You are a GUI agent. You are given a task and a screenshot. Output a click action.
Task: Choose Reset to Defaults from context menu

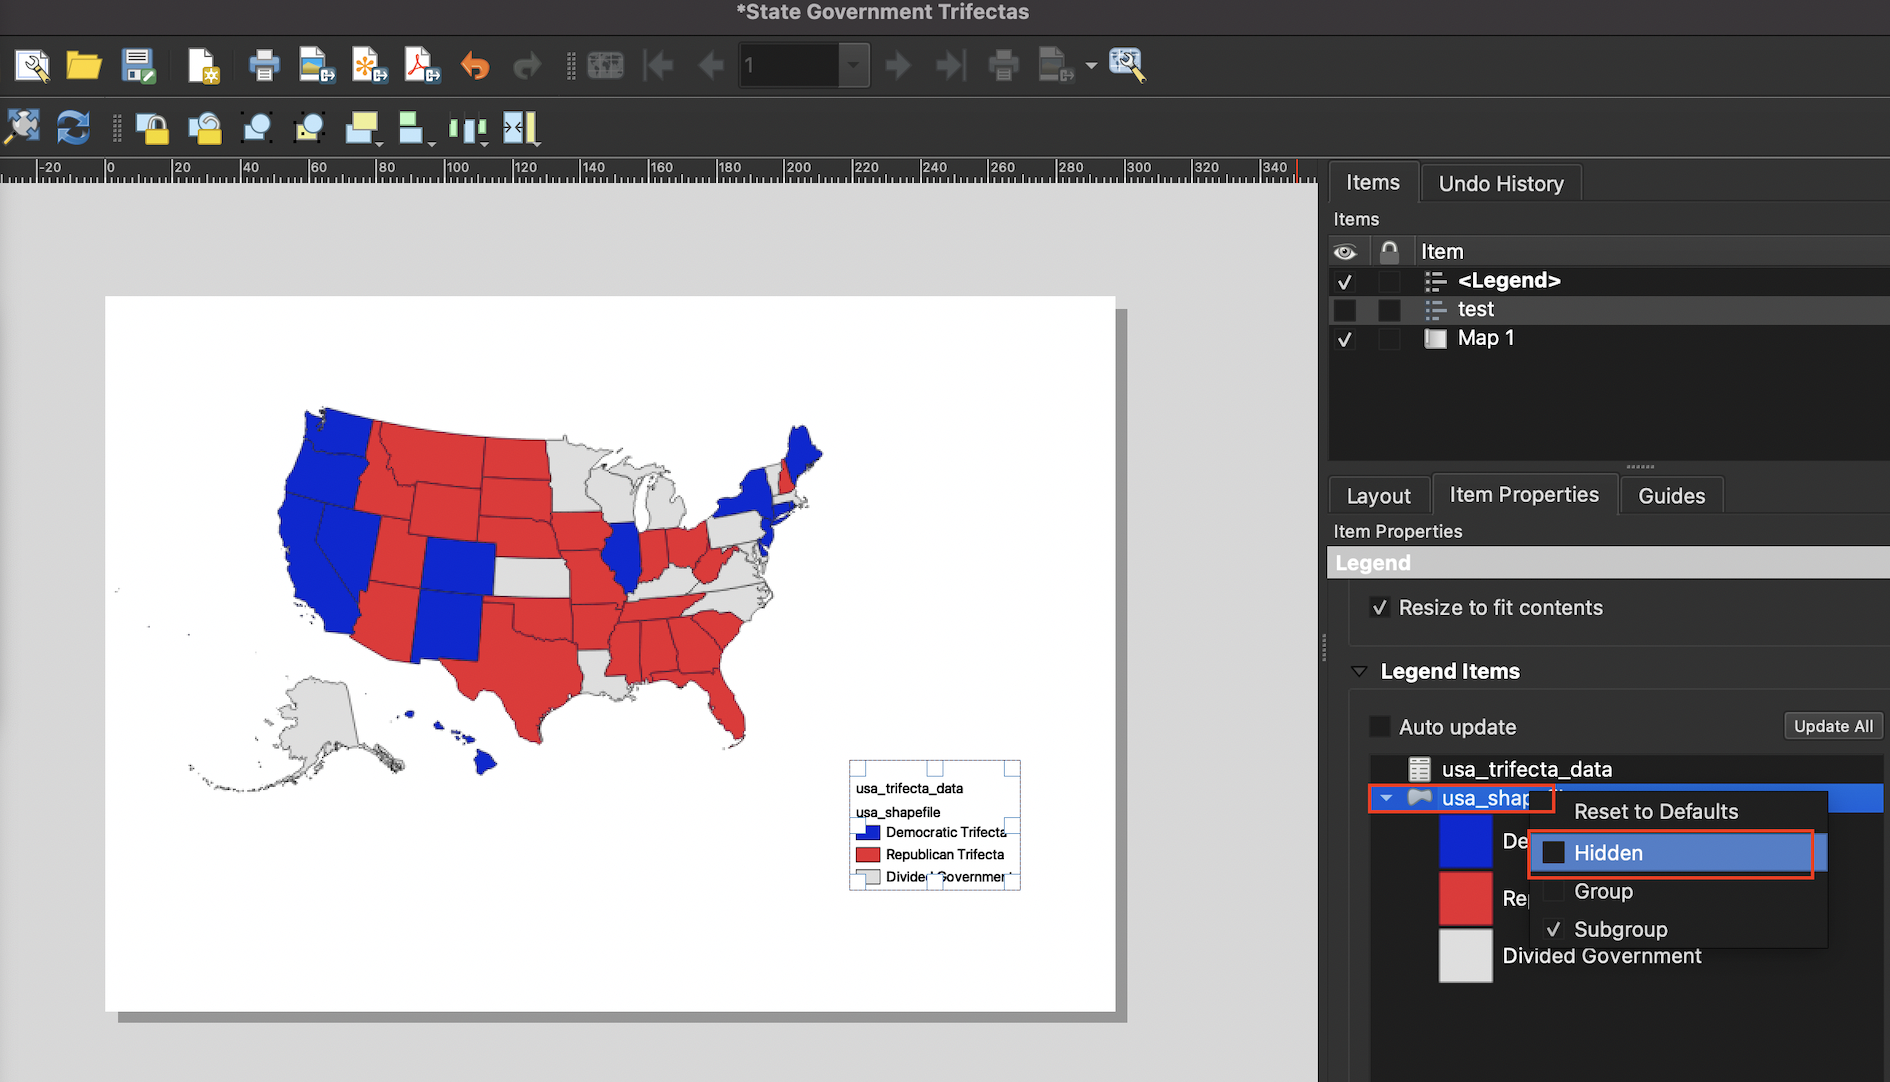point(1656,812)
